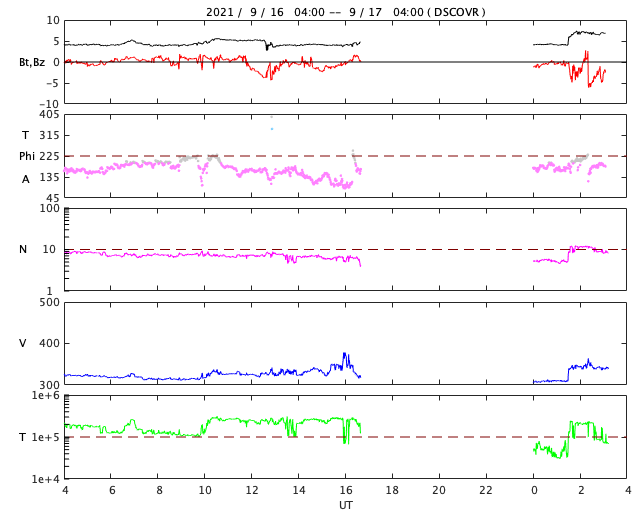
Task: Click the '405' tick label on the Phi panel
Action: pos(49,114)
